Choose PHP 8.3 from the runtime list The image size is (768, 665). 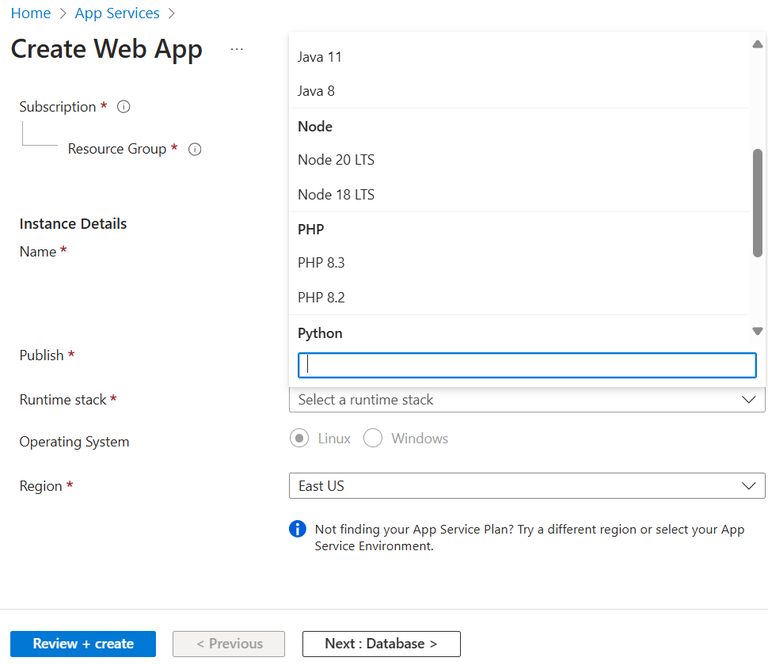(321, 263)
